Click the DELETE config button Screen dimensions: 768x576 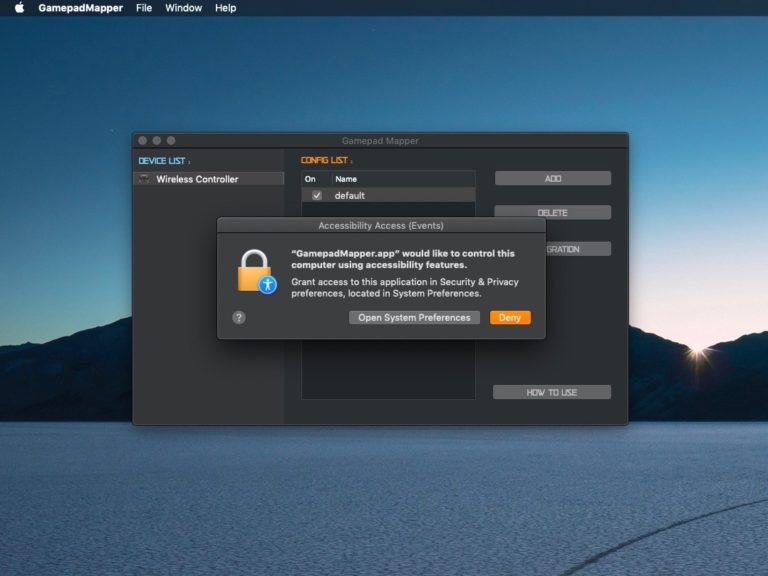point(552,212)
